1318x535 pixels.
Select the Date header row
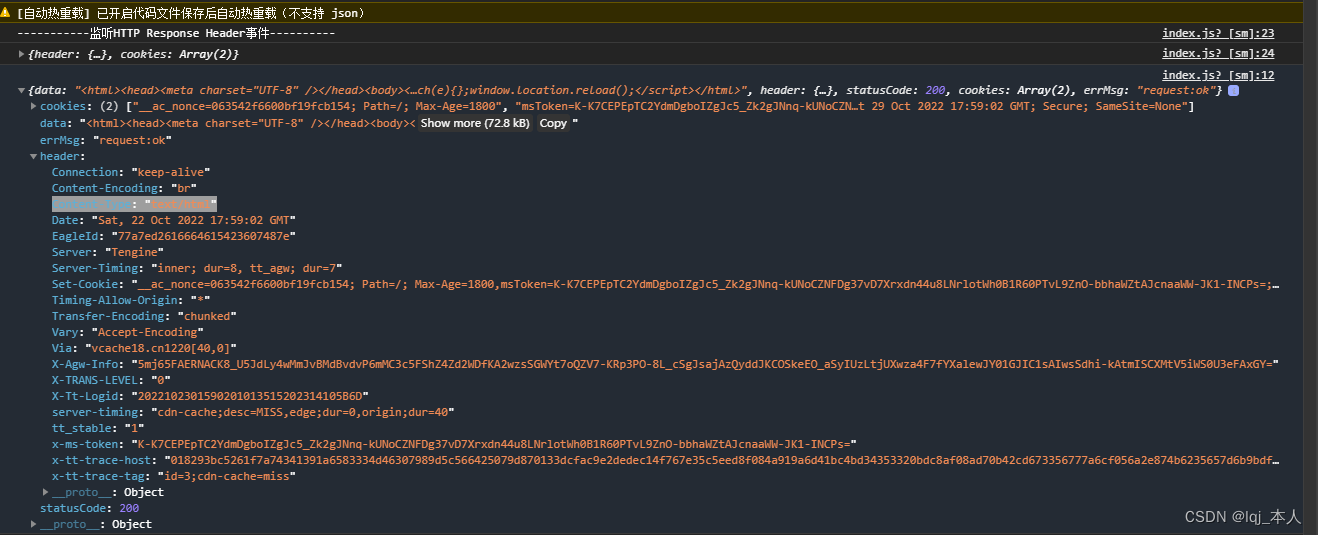tap(174, 220)
